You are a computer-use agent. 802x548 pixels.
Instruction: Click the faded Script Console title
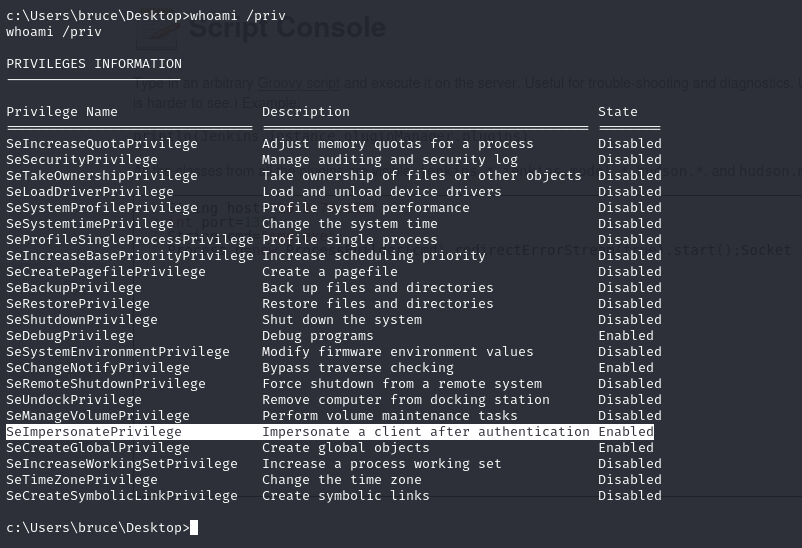pyautogui.click(x=287, y=27)
